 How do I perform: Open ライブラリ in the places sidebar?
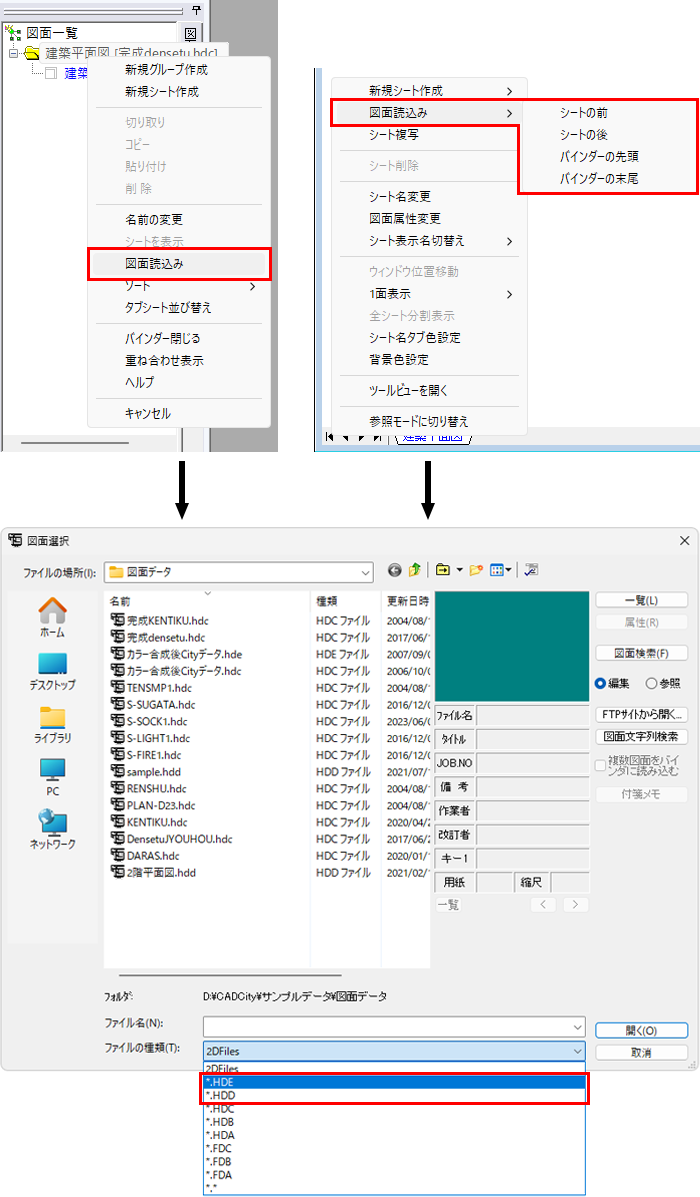click(52, 724)
